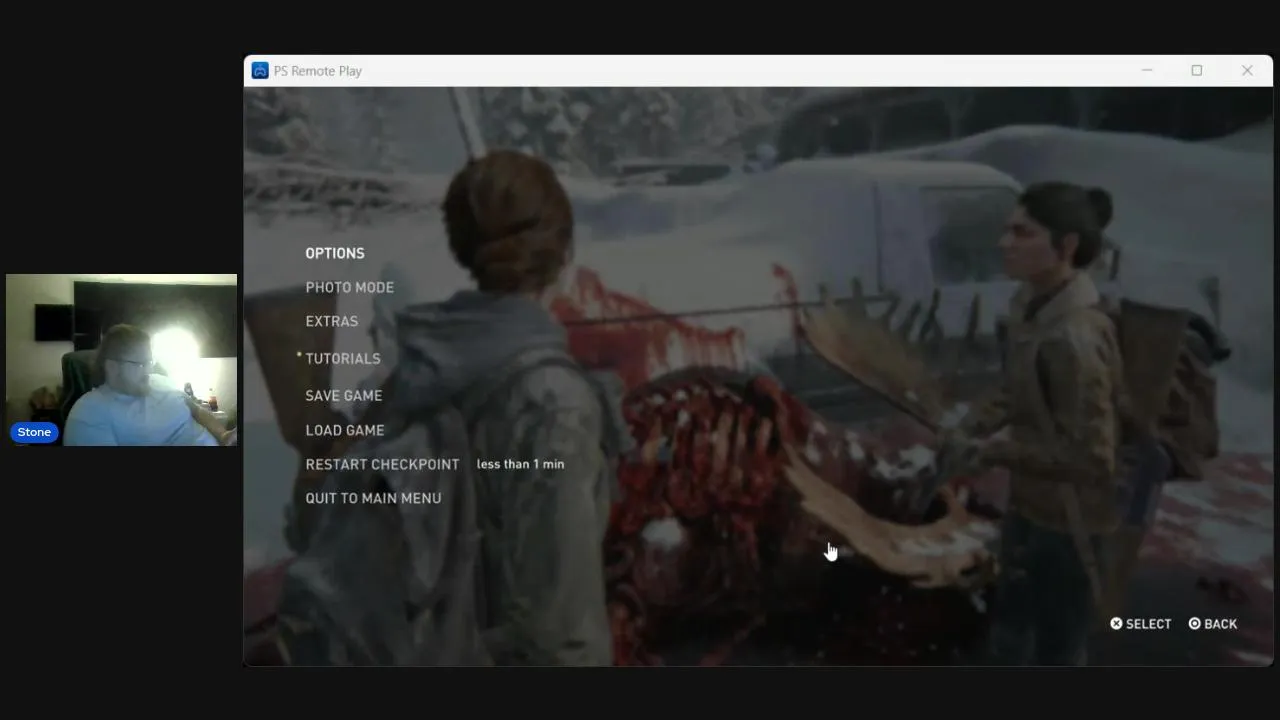Choose SAVE GAME option
Viewport: 1280px width, 720px height.
pos(344,395)
